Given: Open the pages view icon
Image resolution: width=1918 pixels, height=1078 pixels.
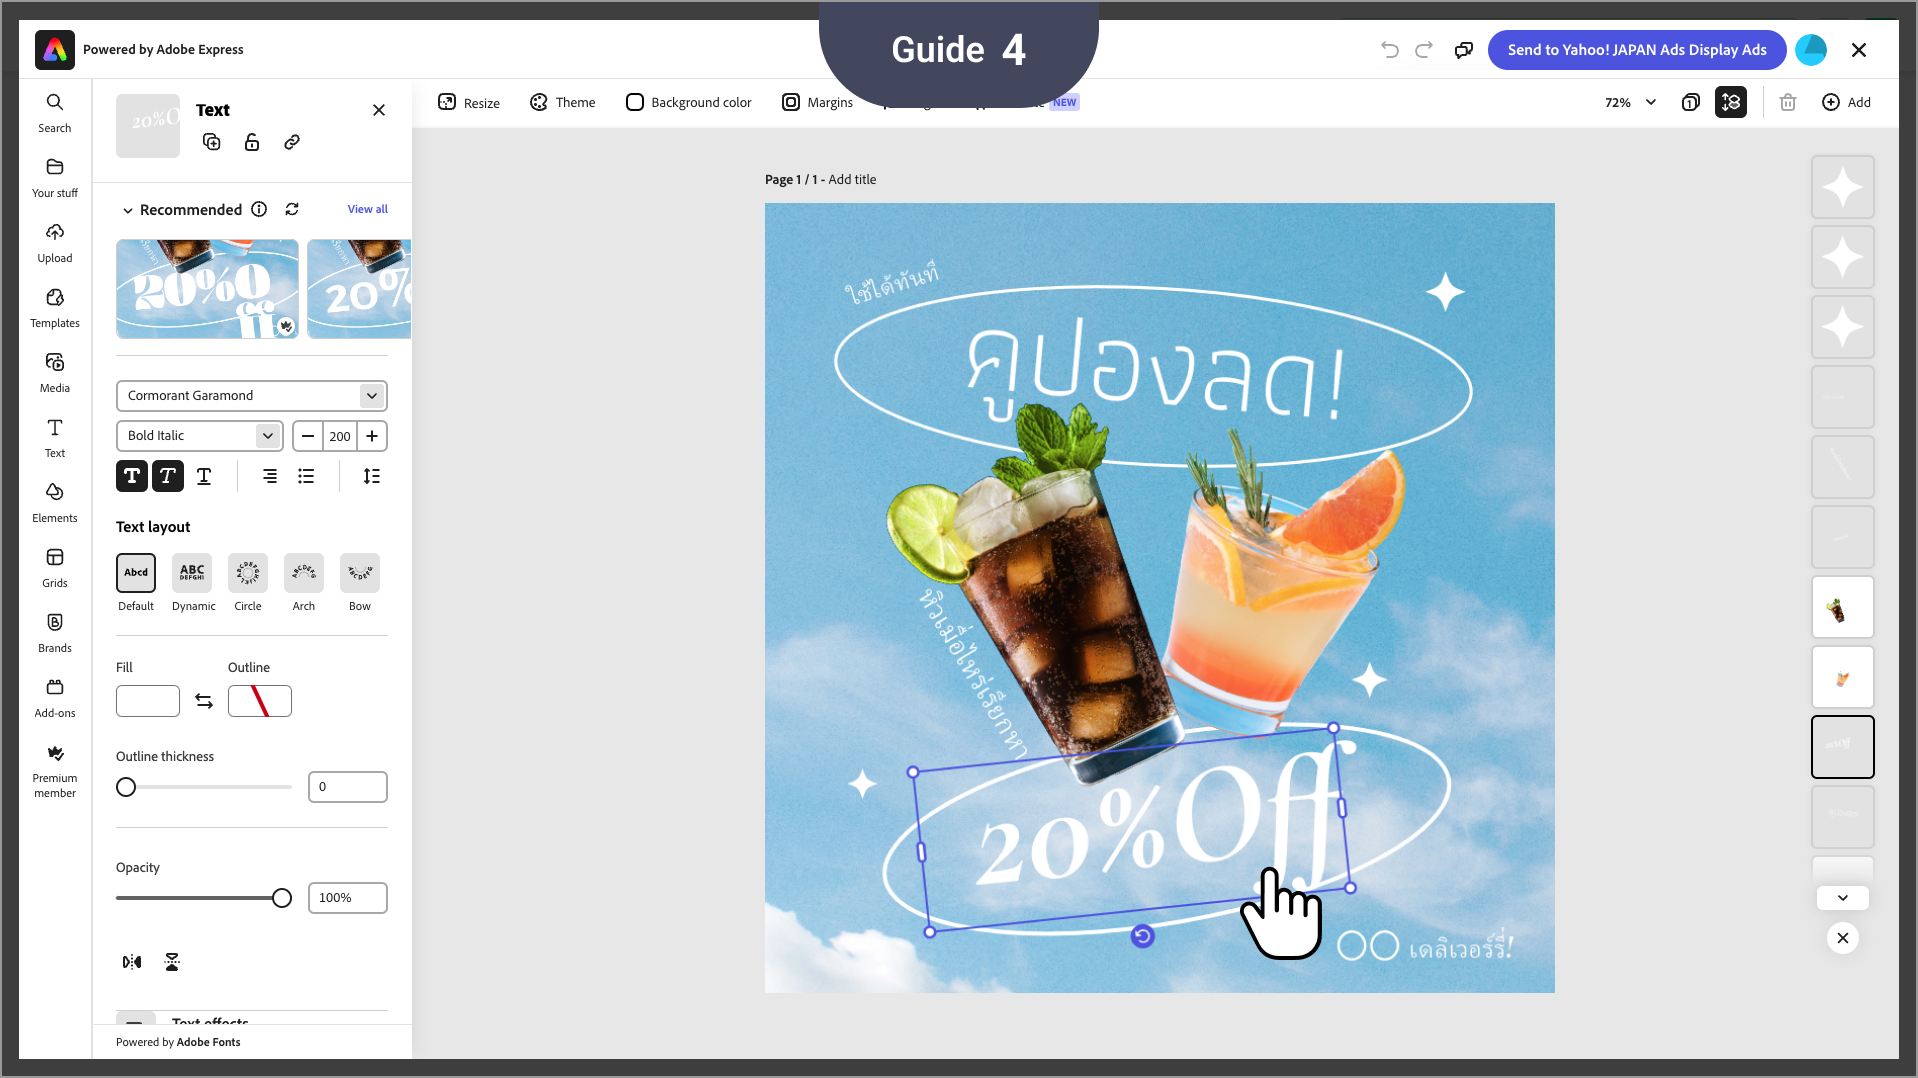Looking at the screenshot, I should click(x=1691, y=102).
